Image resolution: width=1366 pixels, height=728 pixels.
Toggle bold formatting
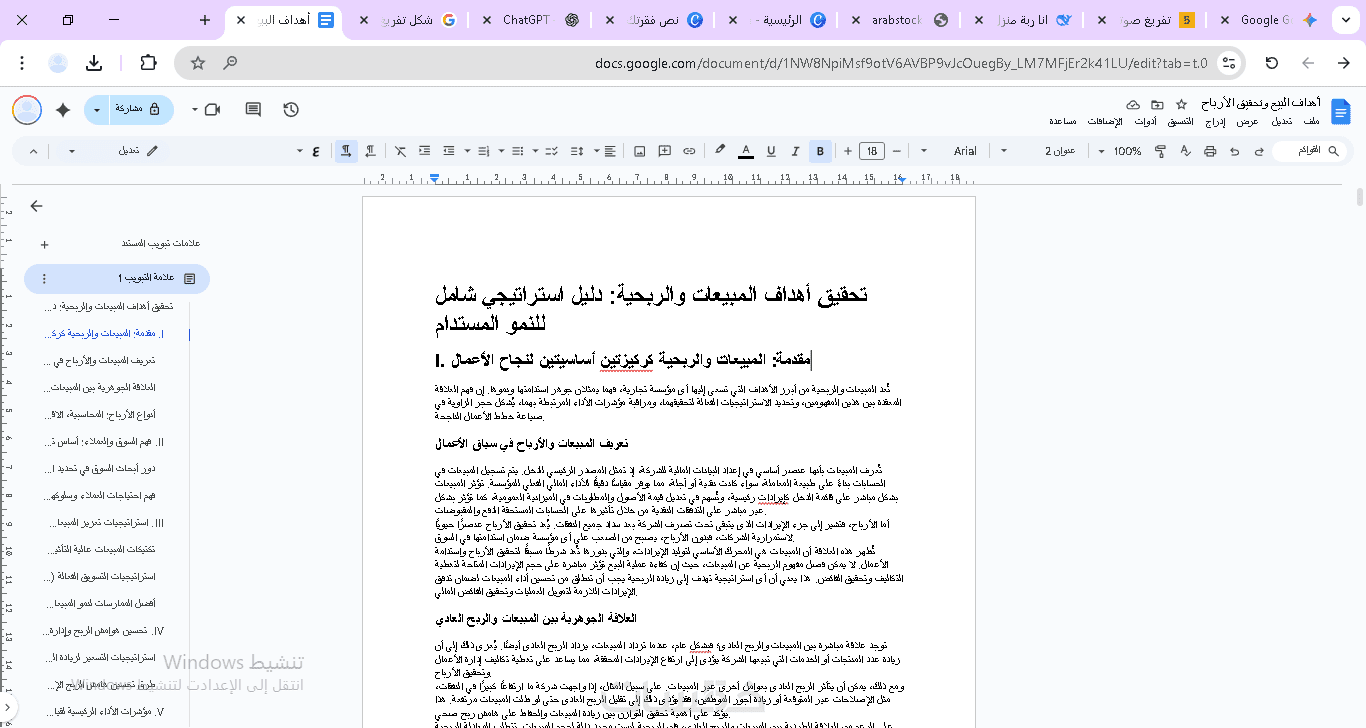coord(820,151)
